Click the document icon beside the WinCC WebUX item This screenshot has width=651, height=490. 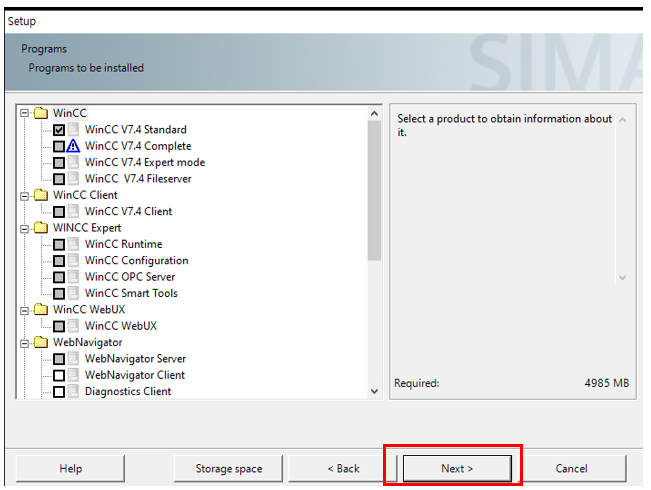[x=73, y=326]
